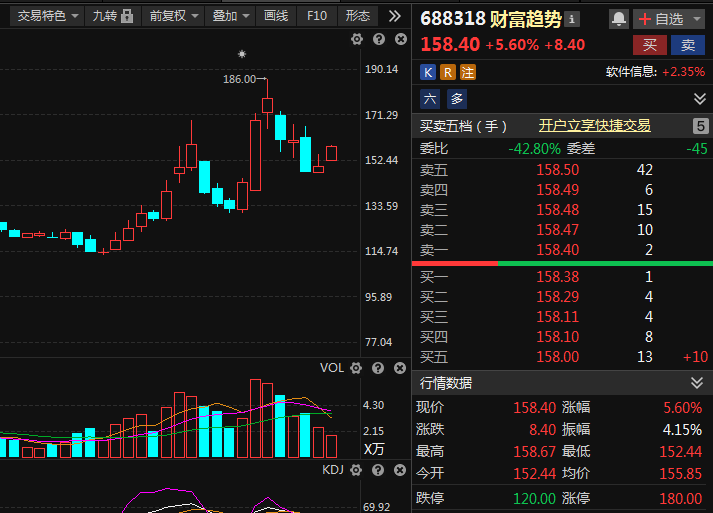Open the 前复权 adjustment dropdown

pyautogui.click(x=174, y=16)
